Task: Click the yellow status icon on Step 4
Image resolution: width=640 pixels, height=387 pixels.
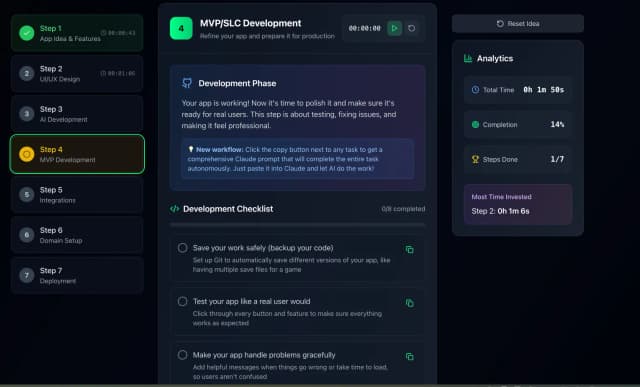Action: pyautogui.click(x=27, y=154)
